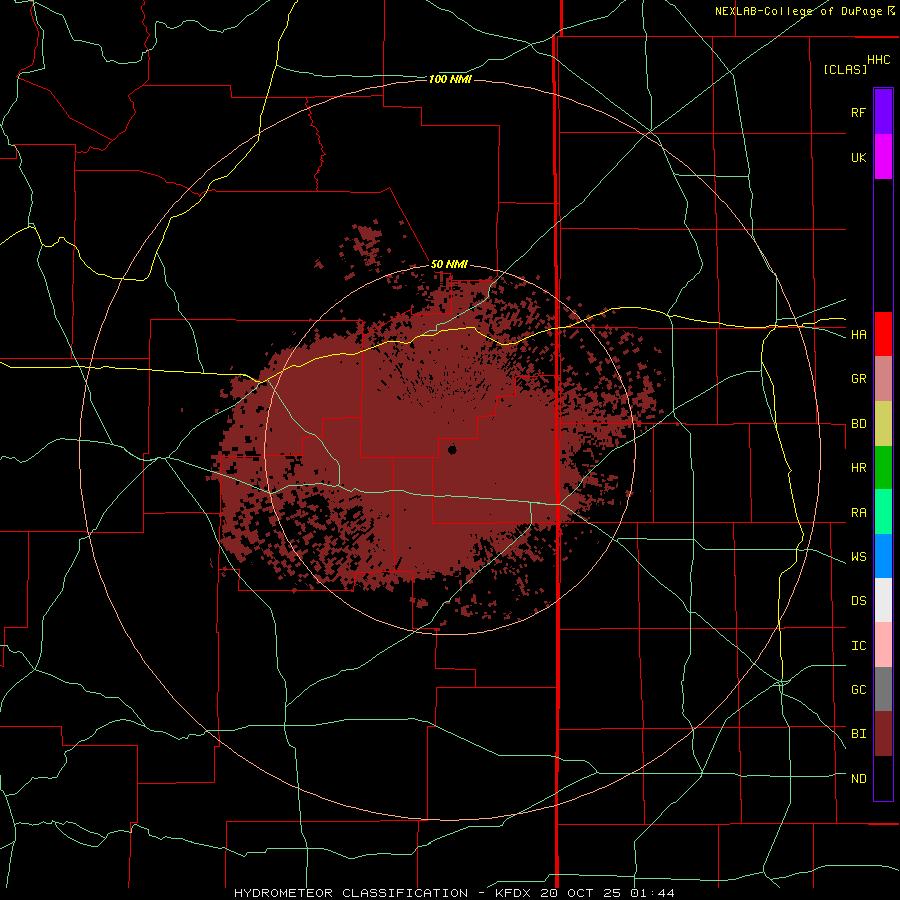Click the GC legend label
This screenshot has width=900, height=900.
858,690
